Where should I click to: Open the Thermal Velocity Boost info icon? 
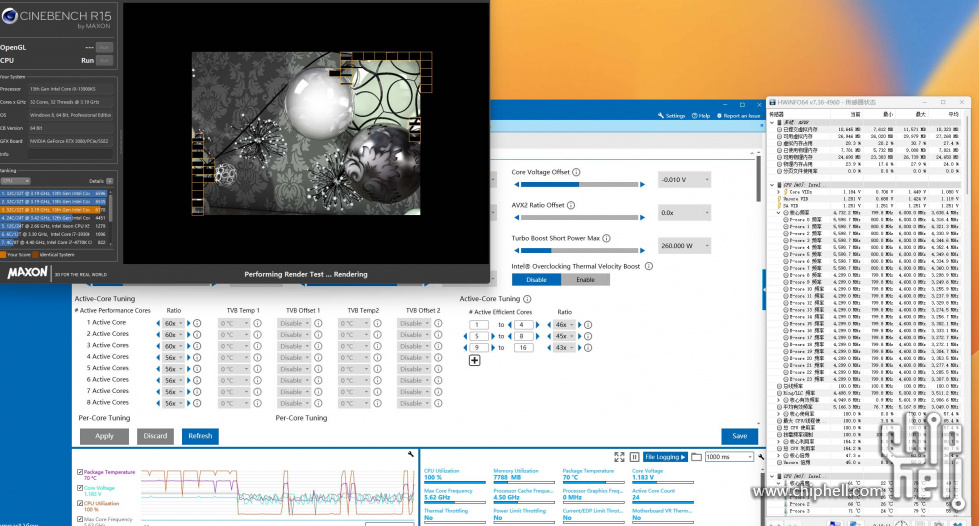649,266
